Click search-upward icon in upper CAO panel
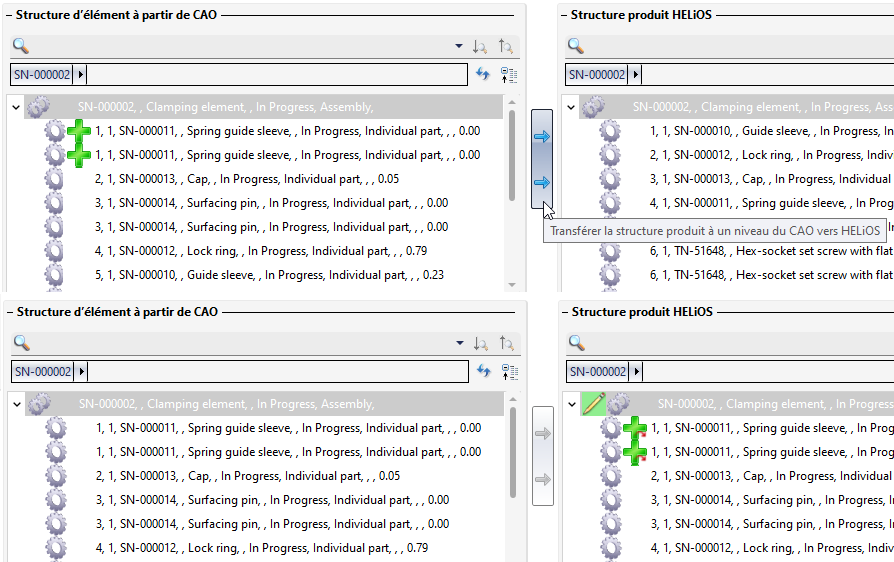The height and width of the screenshot is (562, 894). click(505, 46)
